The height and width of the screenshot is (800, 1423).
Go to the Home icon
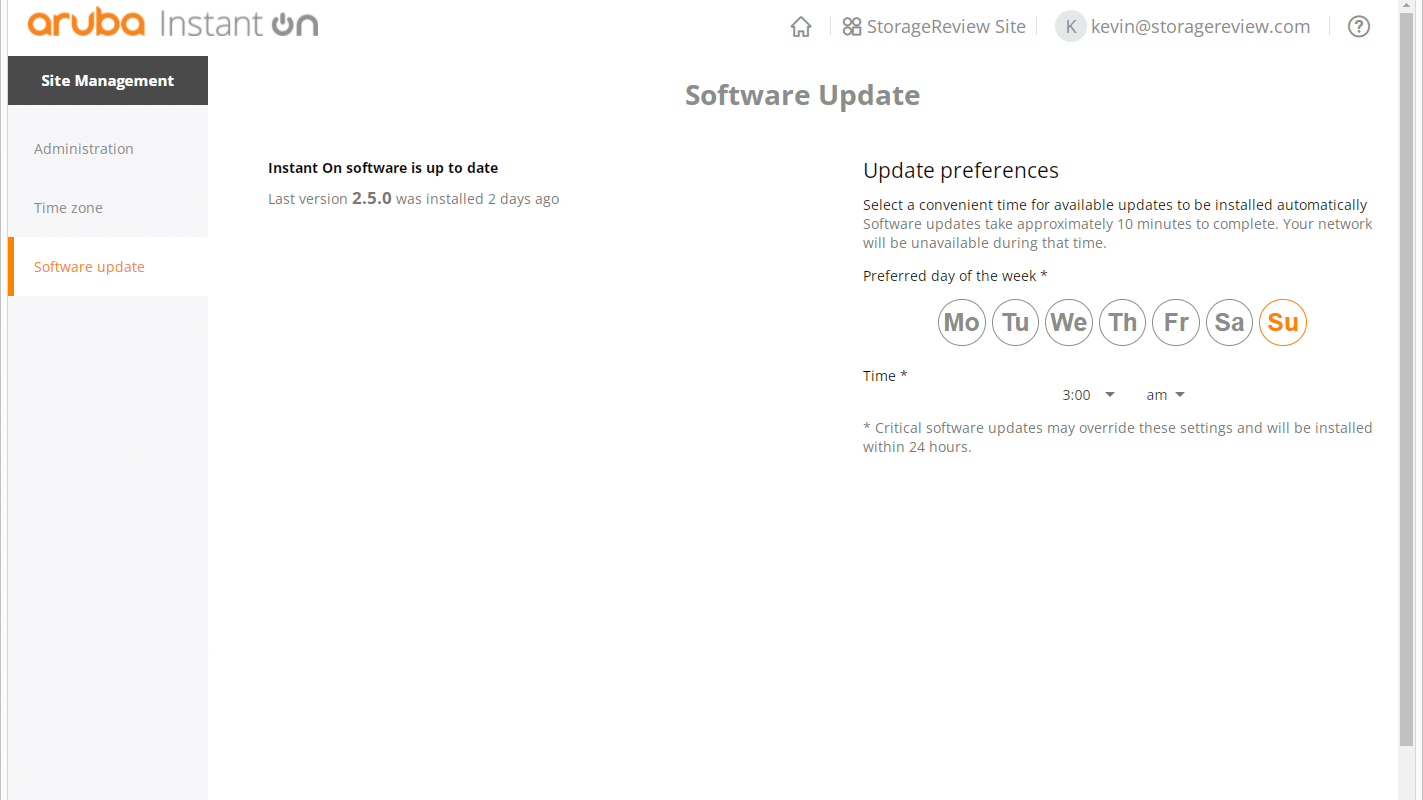tap(801, 27)
